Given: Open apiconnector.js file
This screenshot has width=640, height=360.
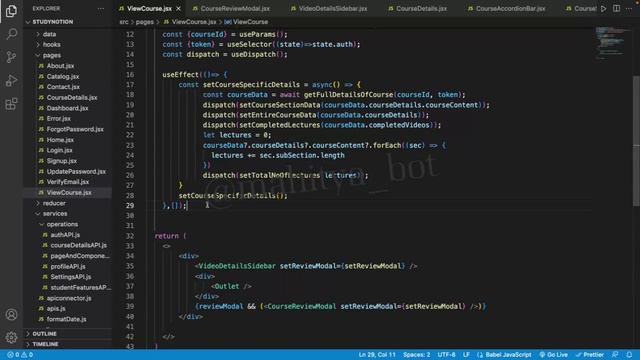Looking at the screenshot, I should [69, 298].
